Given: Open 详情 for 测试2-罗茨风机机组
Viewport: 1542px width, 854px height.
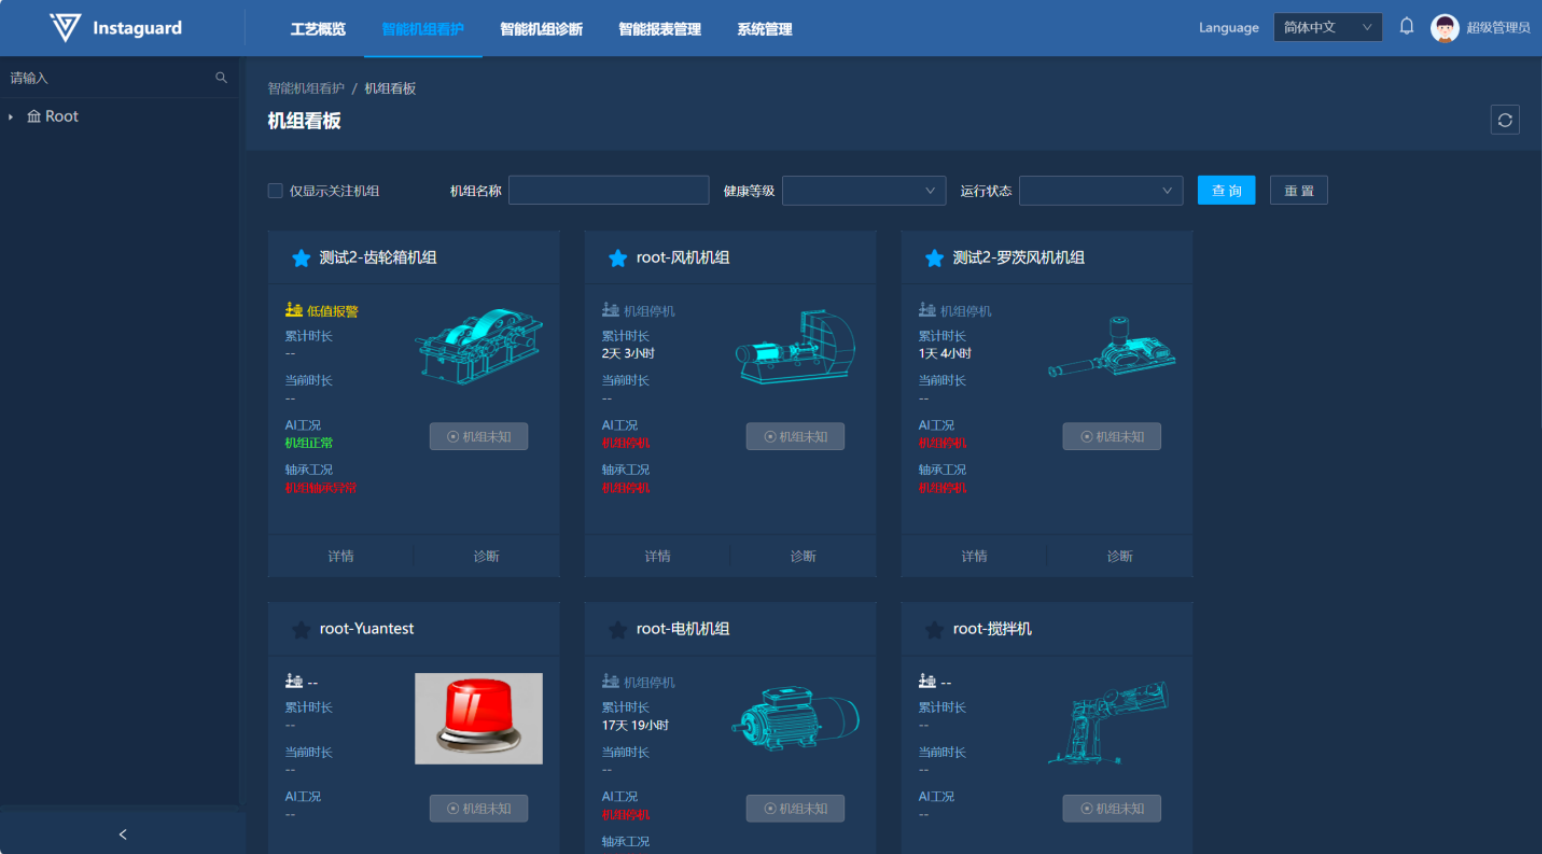Looking at the screenshot, I should click(974, 556).
